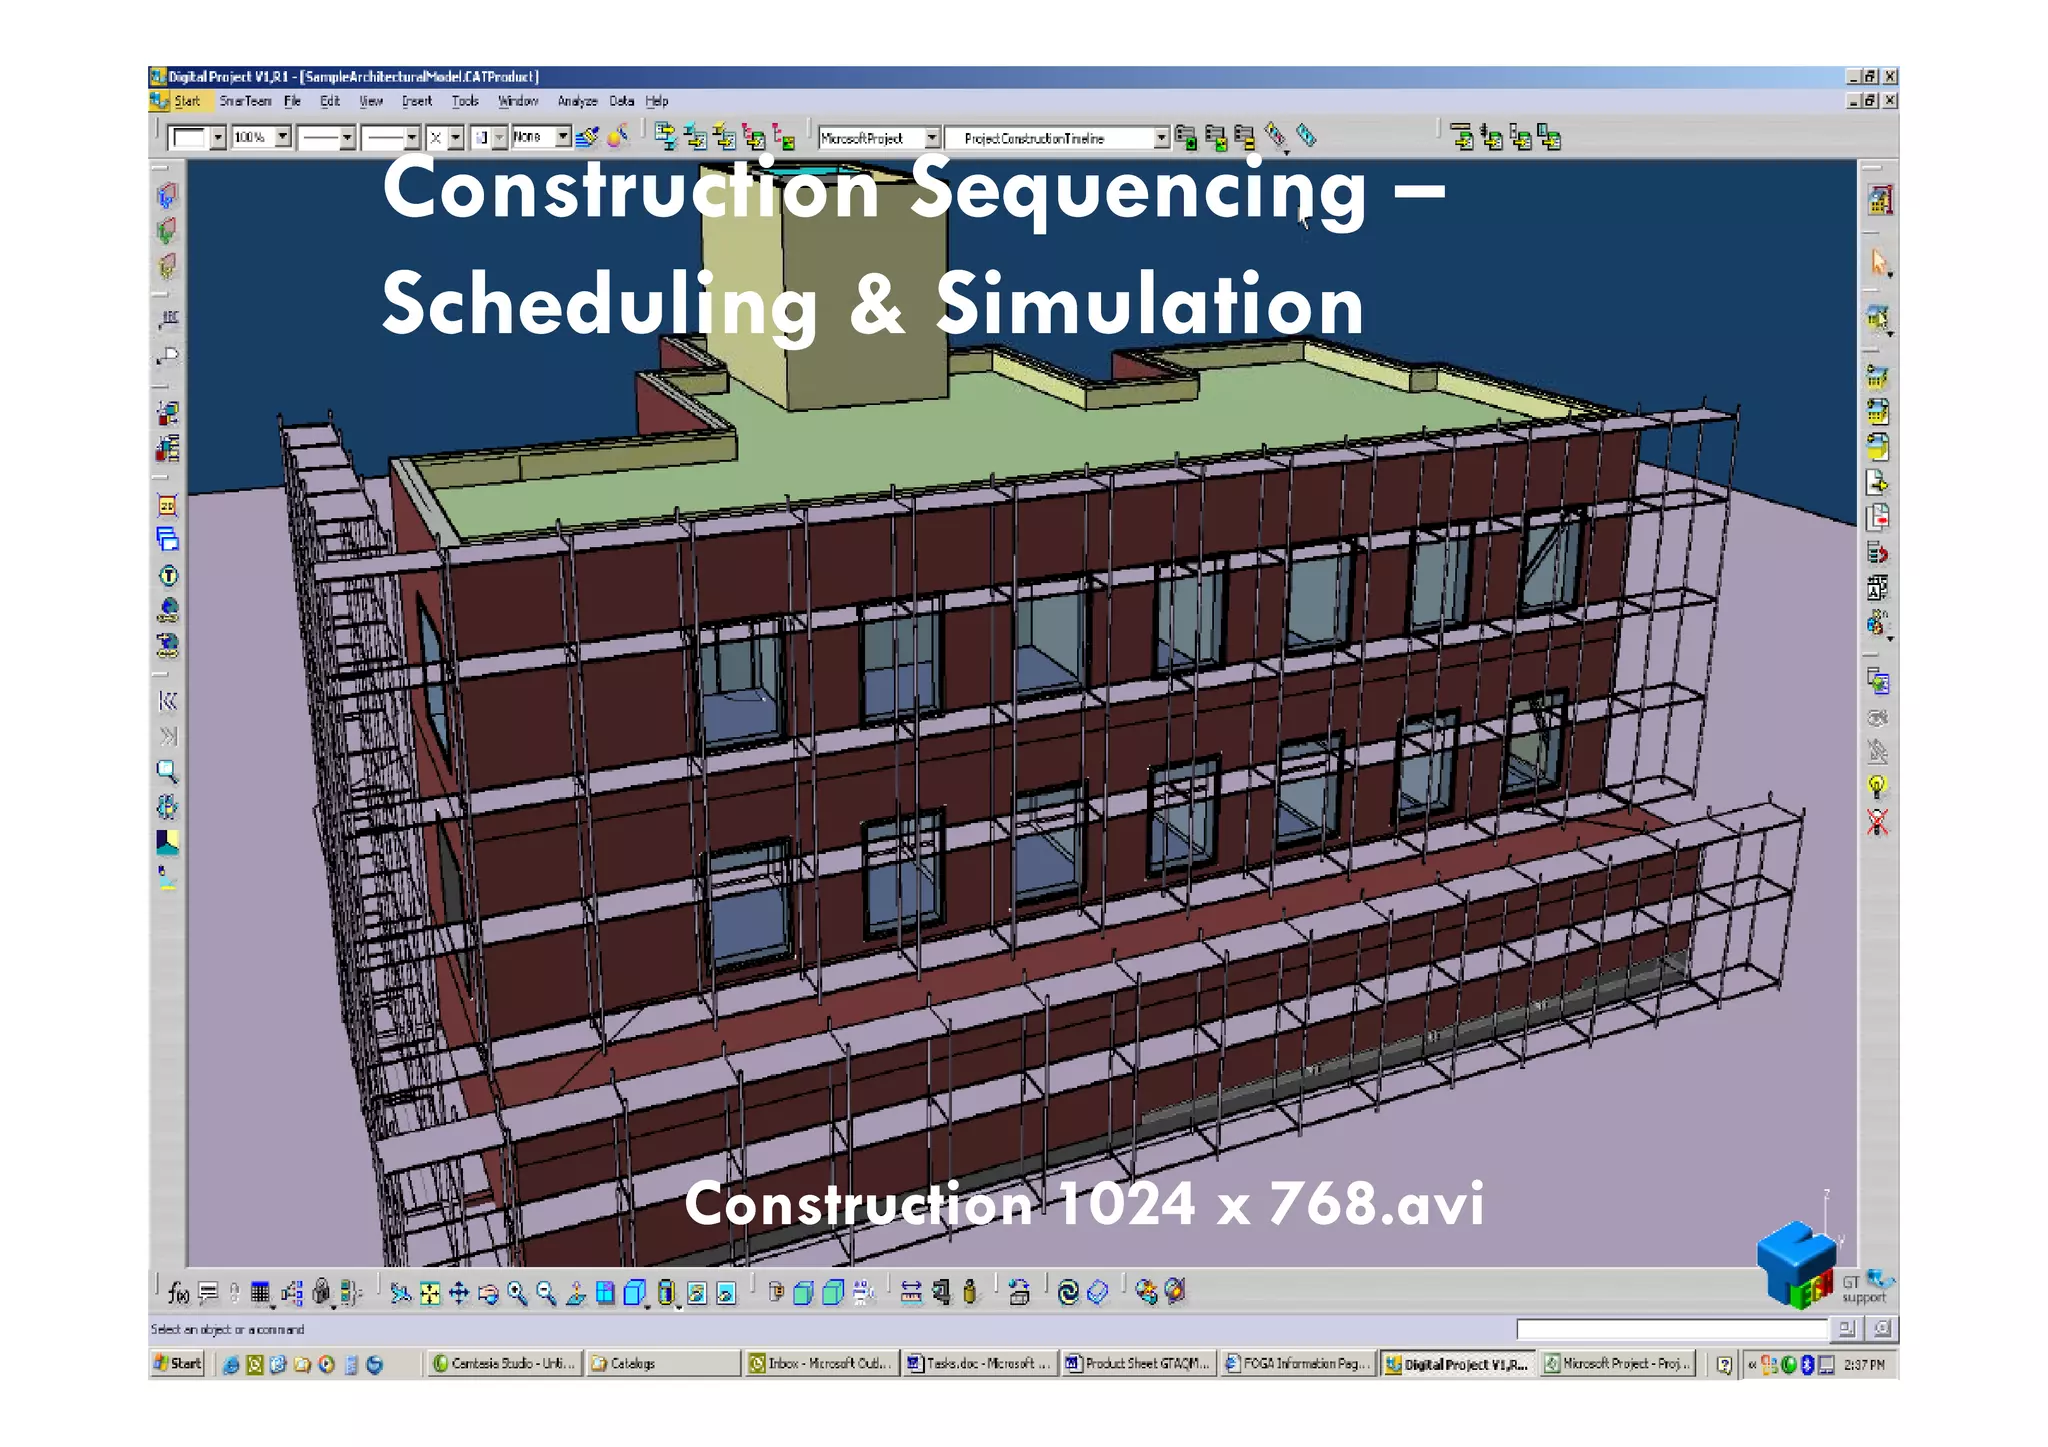The height and width of the screenshot is (1447, 2048).
Task: Open the Analyze menu
Action: 577,101
